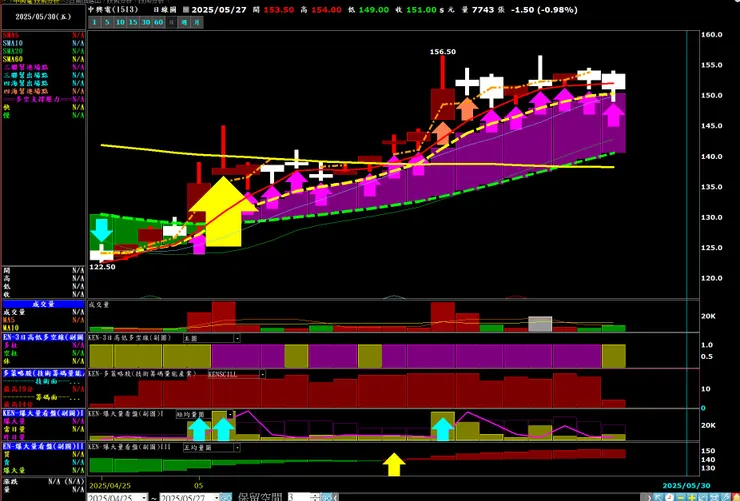Screen dimensions: 740x501
Task: Click the horizontal chart scrollbar track
Action: [x=491, y=498]
